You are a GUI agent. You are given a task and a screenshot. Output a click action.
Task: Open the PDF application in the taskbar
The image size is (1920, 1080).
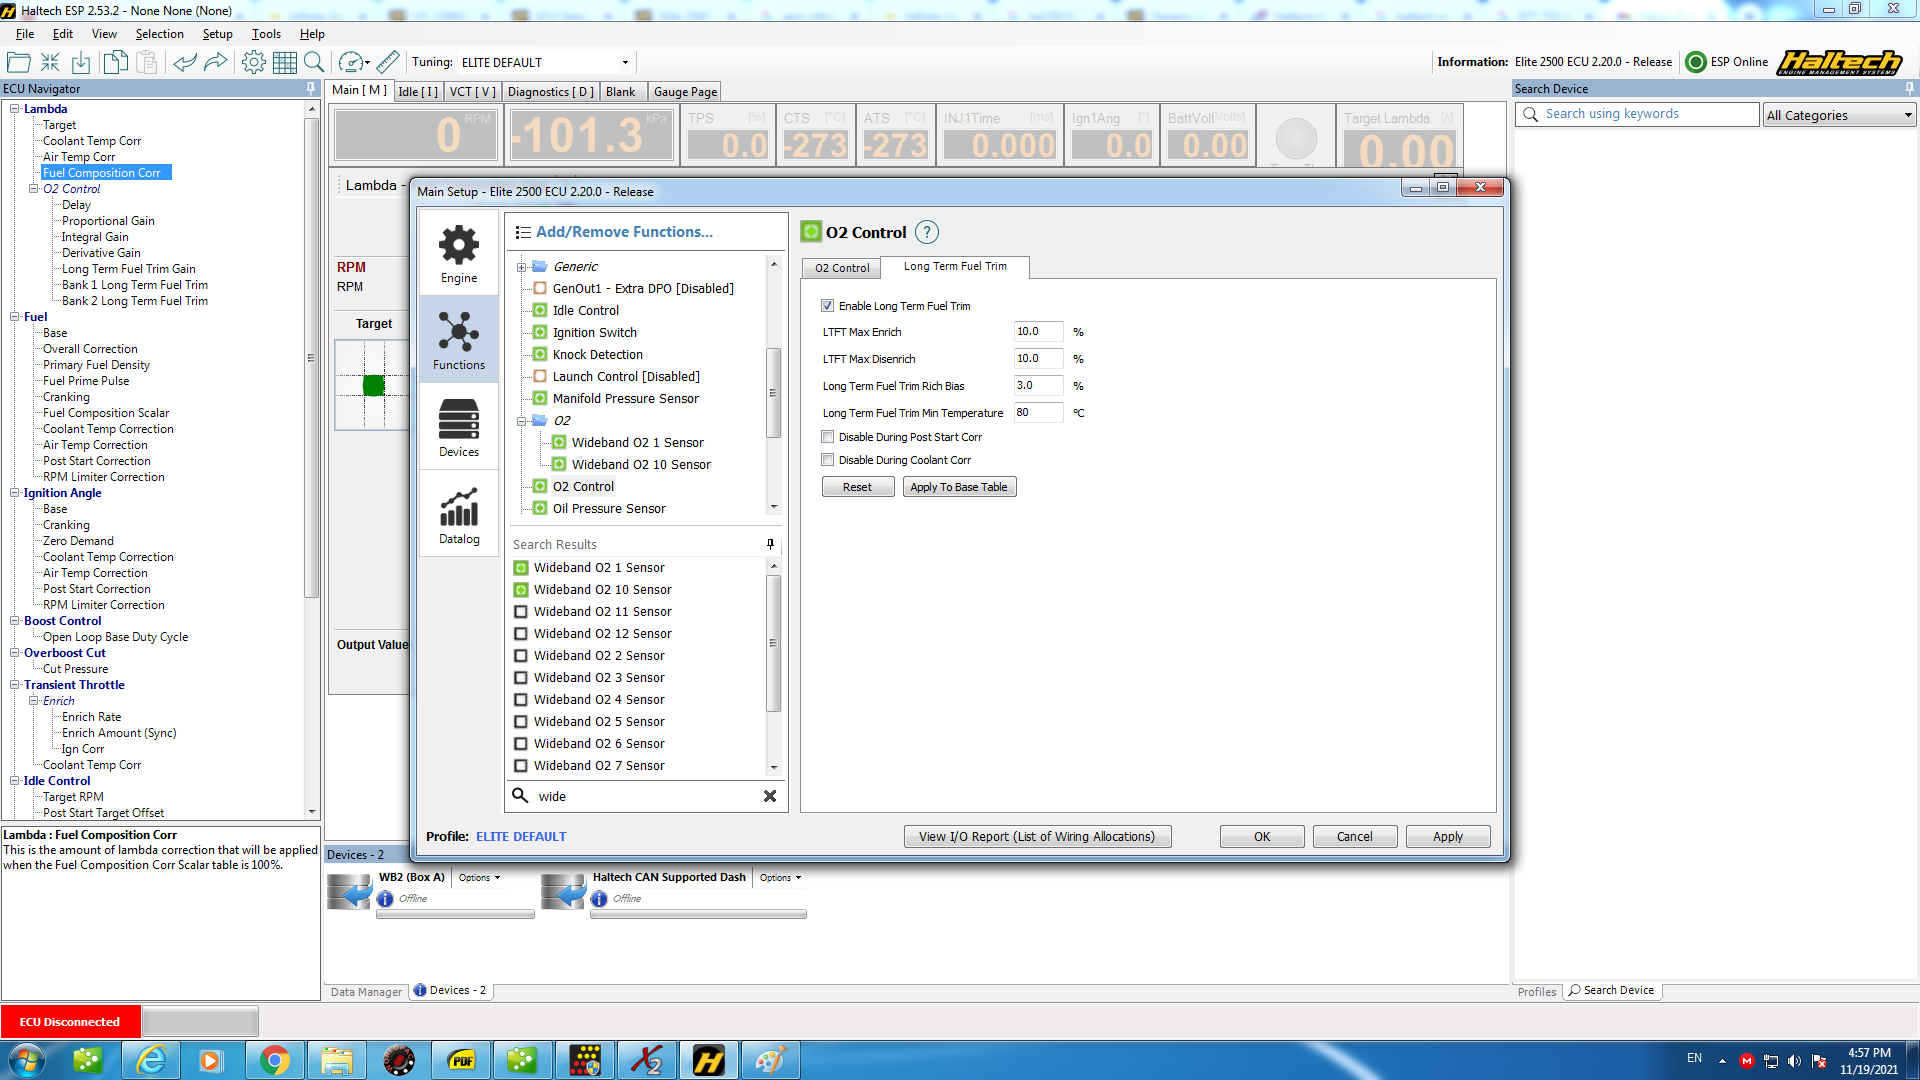[461, 1060]
